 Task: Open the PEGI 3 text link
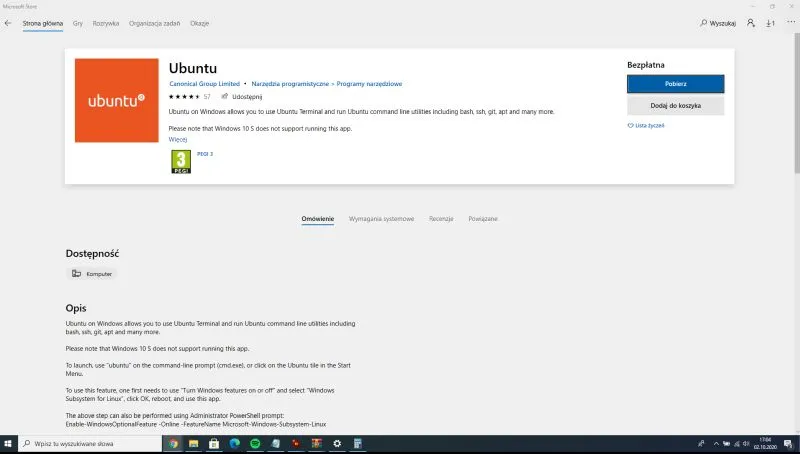pyautogui.click(x=205, y=154)
